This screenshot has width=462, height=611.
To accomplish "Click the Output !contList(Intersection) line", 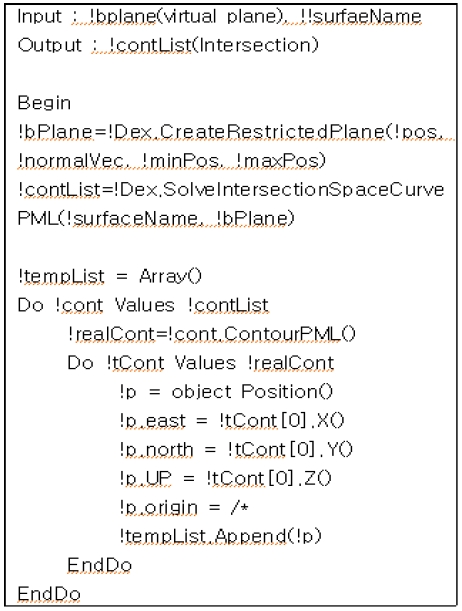I will coord(168,45).
